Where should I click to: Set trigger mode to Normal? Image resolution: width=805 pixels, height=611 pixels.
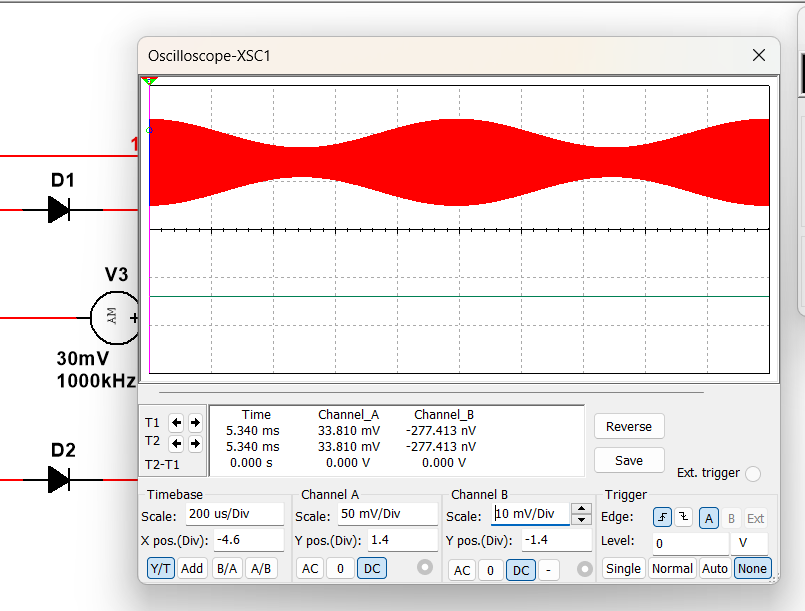tap(672, 568)
